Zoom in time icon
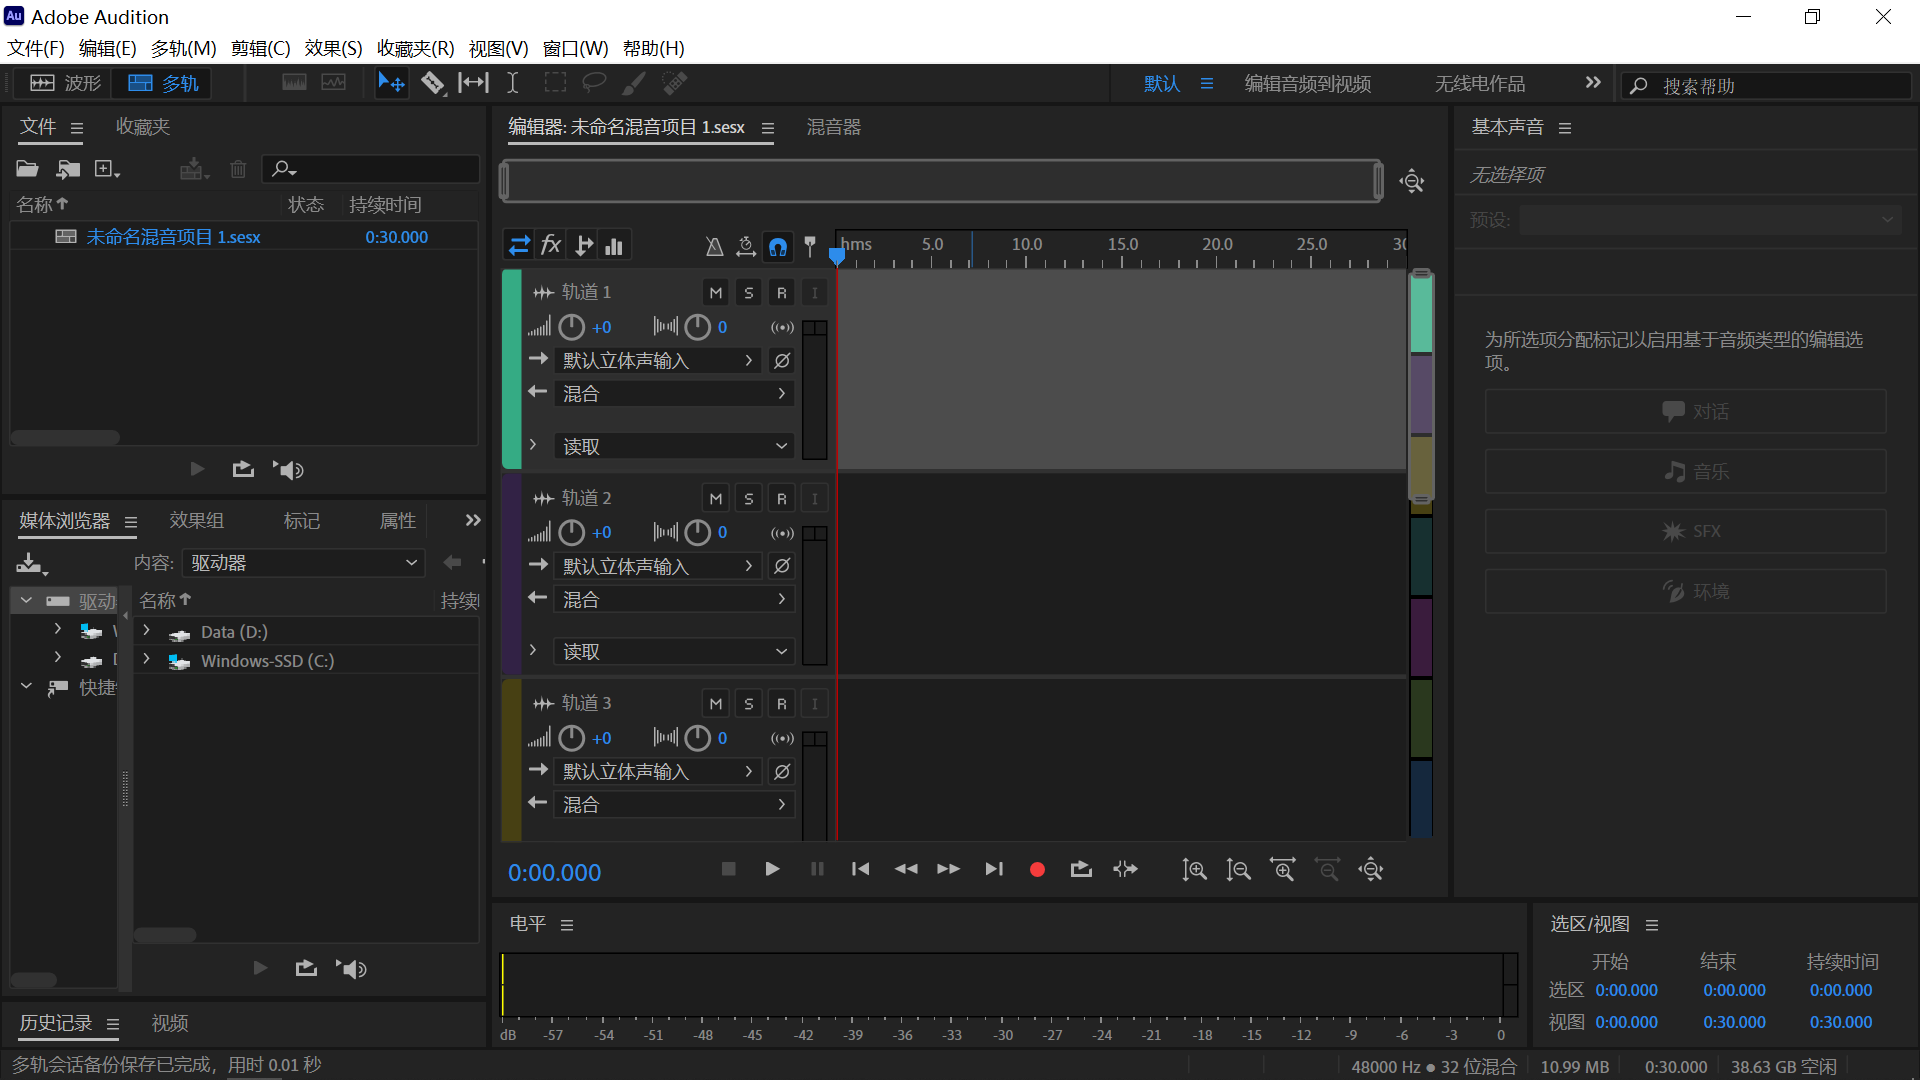Image resolution: width=1920 pixels, height=1080 pixels. [x=1283, y=870]
